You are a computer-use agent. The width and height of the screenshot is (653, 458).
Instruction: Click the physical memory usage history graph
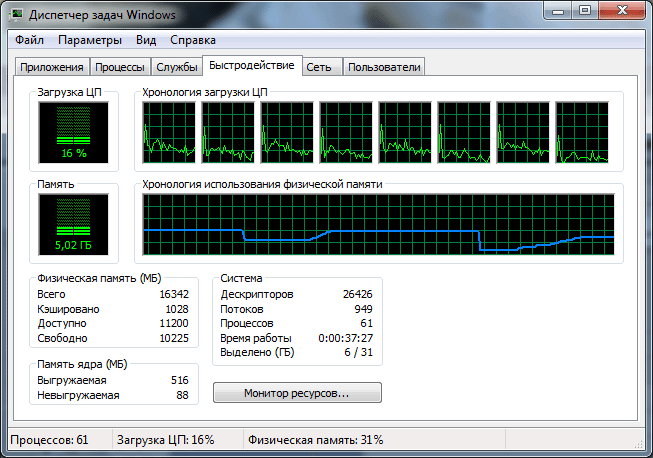tap(378, 224)
